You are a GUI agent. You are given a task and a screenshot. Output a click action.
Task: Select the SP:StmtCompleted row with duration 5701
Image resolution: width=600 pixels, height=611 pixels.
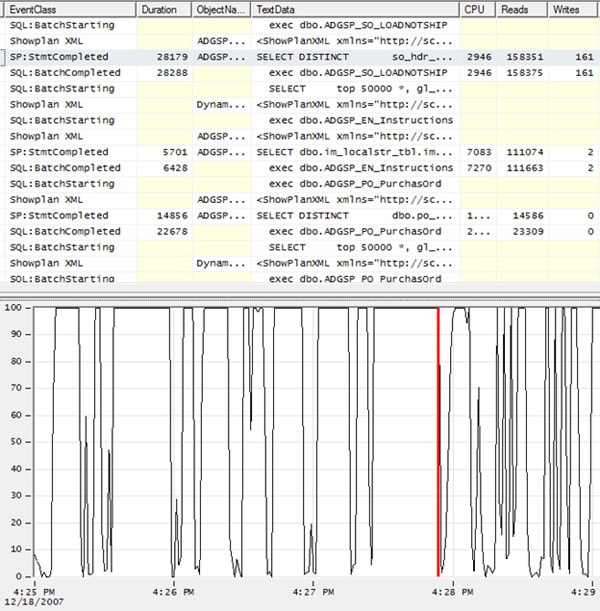click(x=302, y=152)
